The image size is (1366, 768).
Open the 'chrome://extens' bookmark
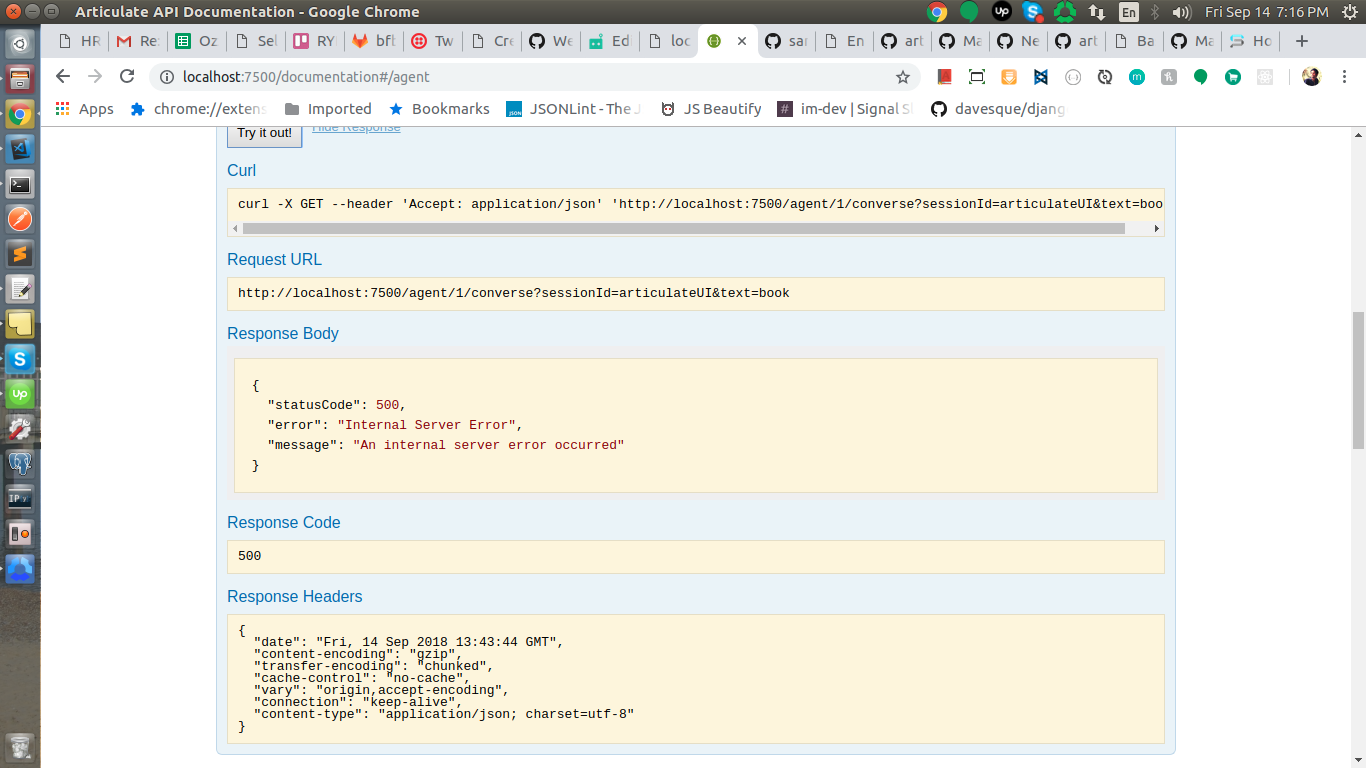[200, 109]
